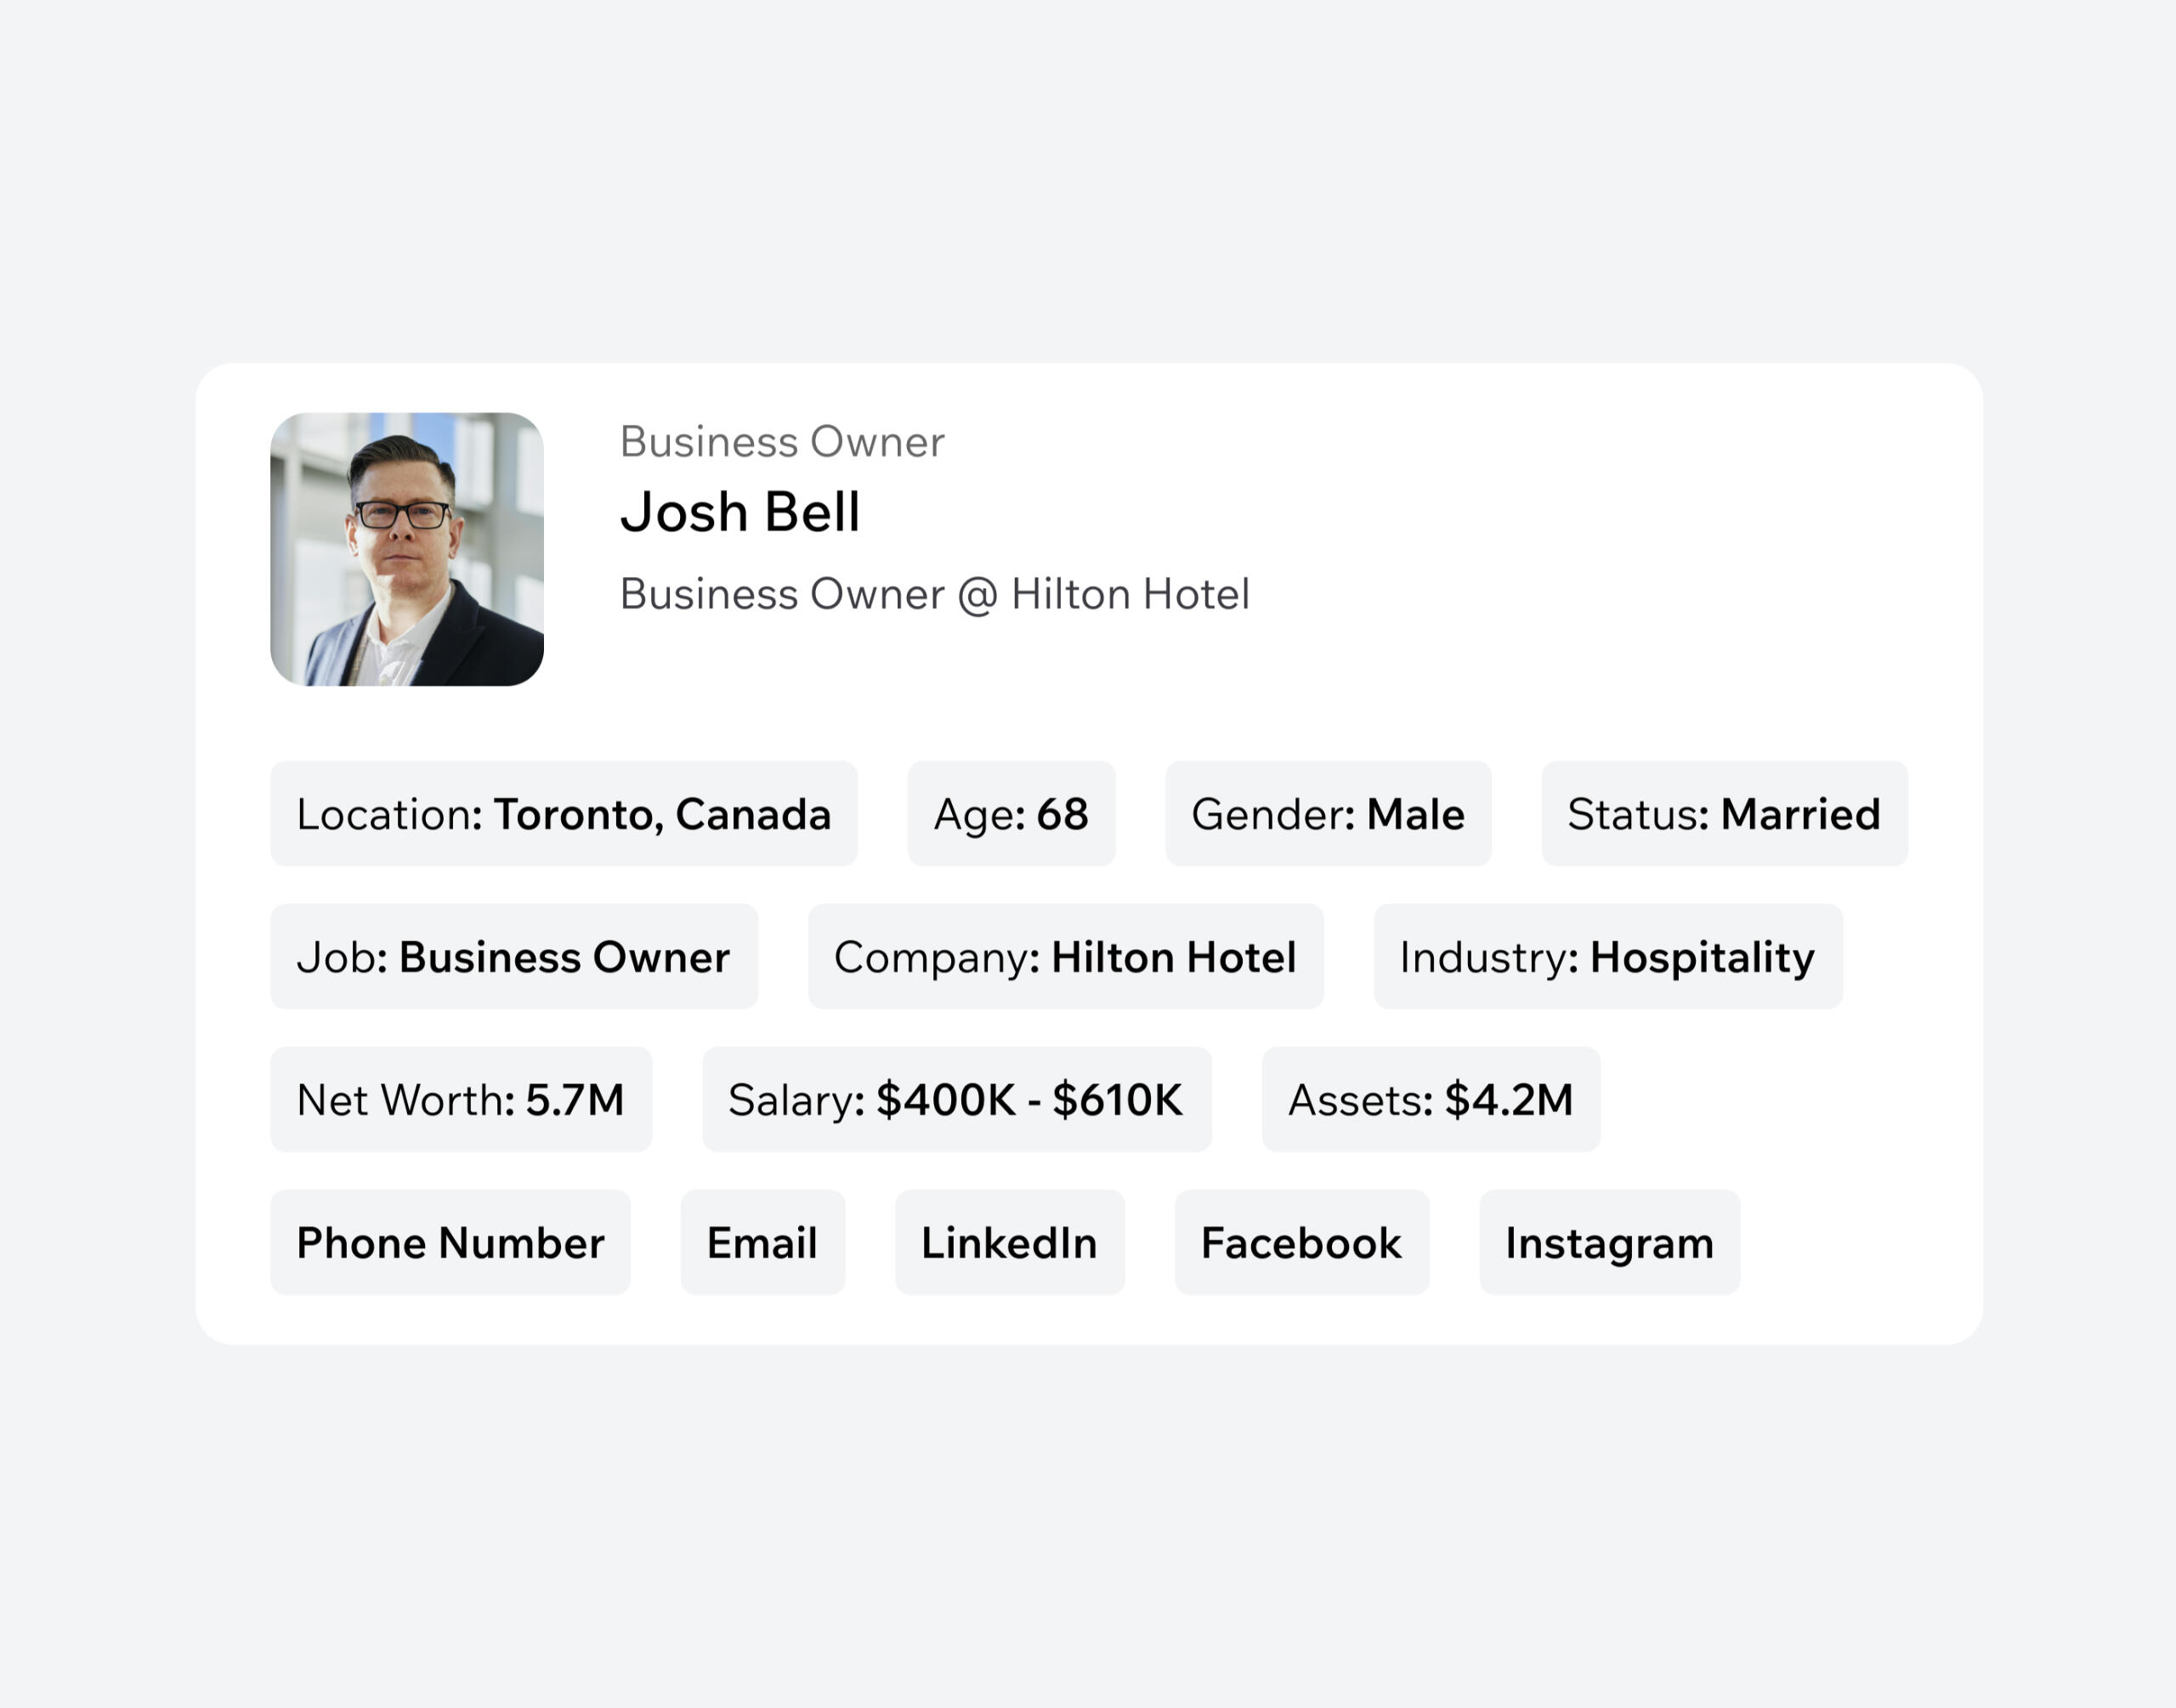Click the Net Worth: 5.7M tag
The image size is (2176, 1708).
tap(461, 1099)
